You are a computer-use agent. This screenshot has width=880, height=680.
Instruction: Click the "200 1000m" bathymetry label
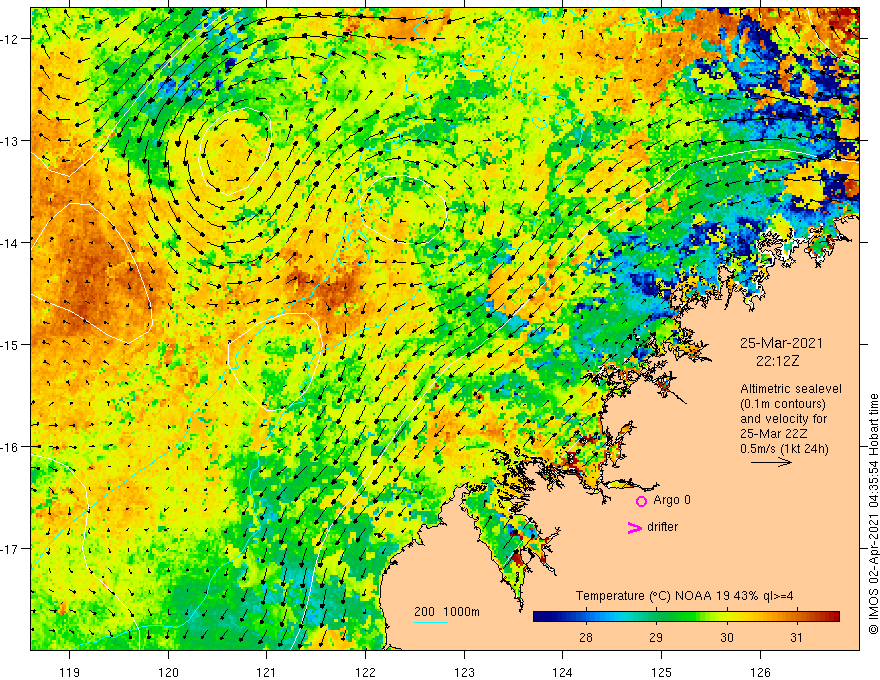tap(447, 612)
